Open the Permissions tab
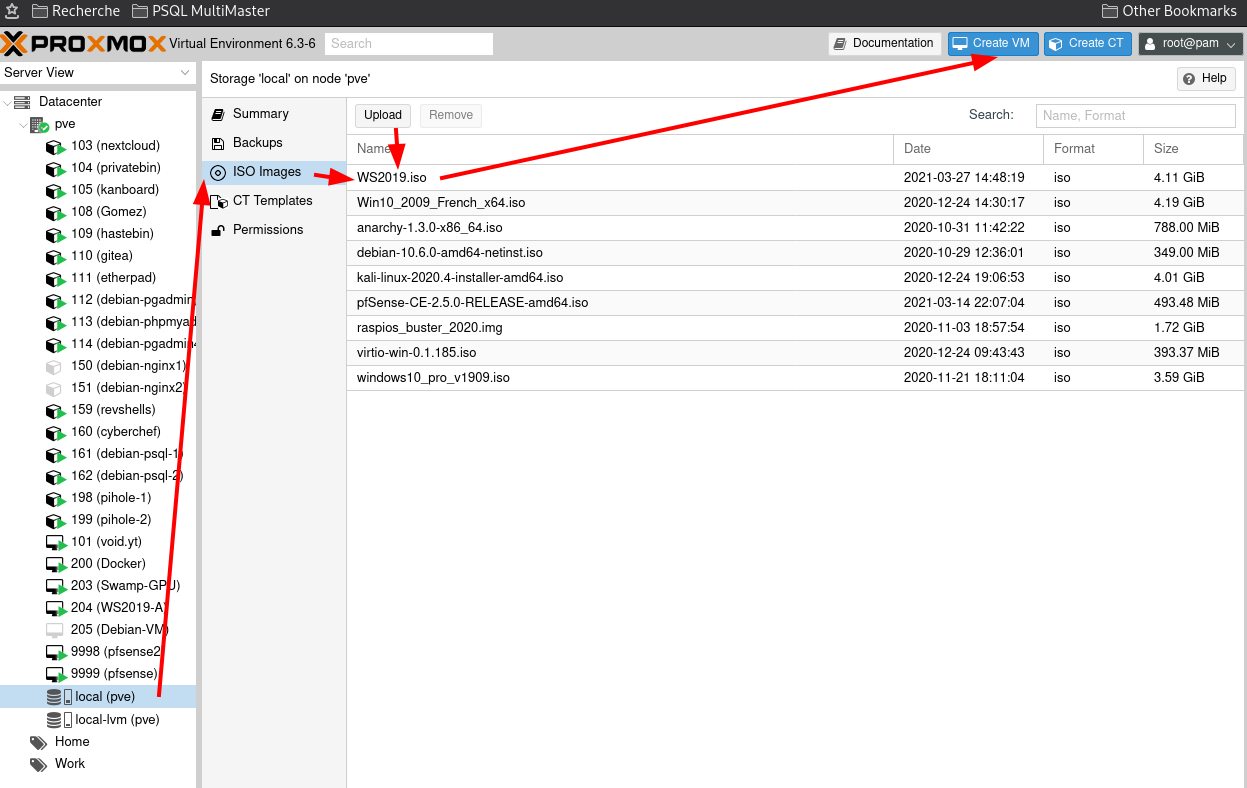The width and height of the screenshot is (1247, 788). coord(274,230)
